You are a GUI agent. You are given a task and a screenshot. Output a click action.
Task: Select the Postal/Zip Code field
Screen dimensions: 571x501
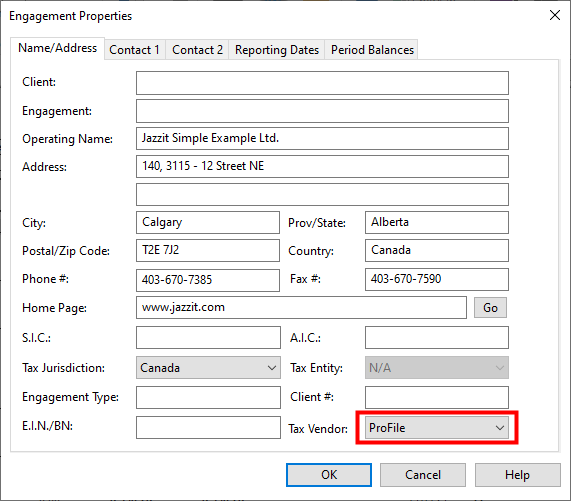[x=208, y=250]
